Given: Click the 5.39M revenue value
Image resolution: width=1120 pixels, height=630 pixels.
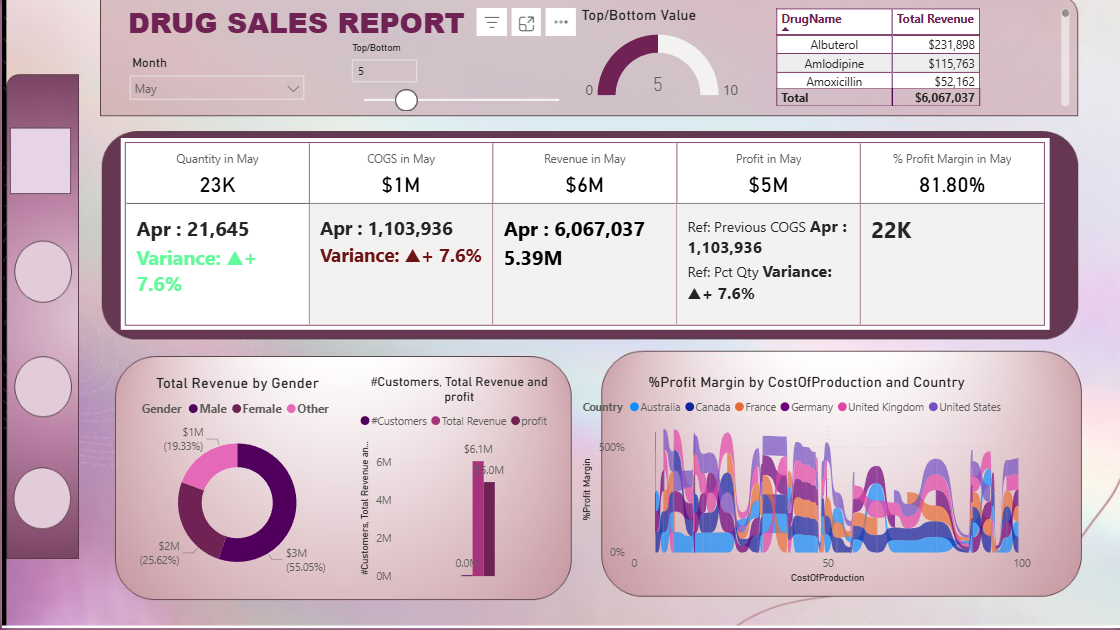Looking at the screenshot, I should (533, 258).
